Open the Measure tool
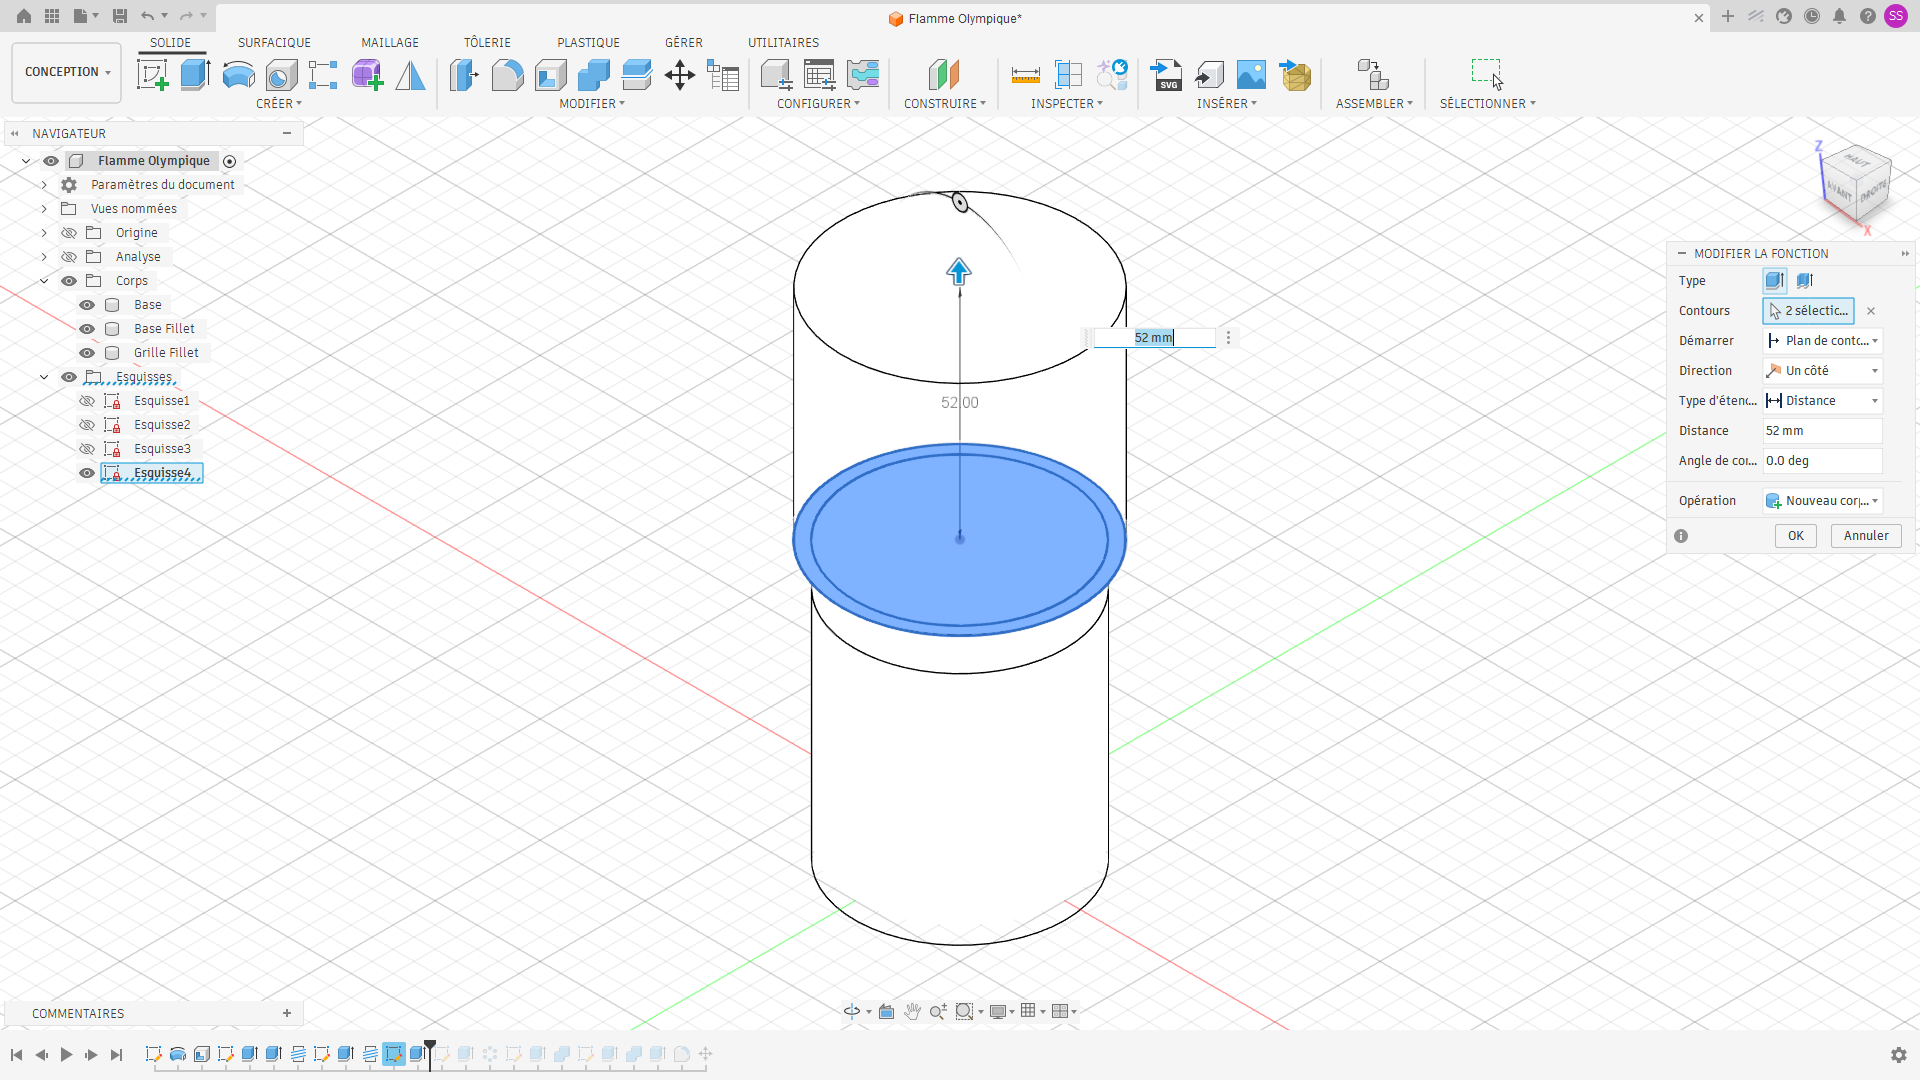Image resolution: width=1920 pixels, height=1080 pixels. coord(1025,75)
